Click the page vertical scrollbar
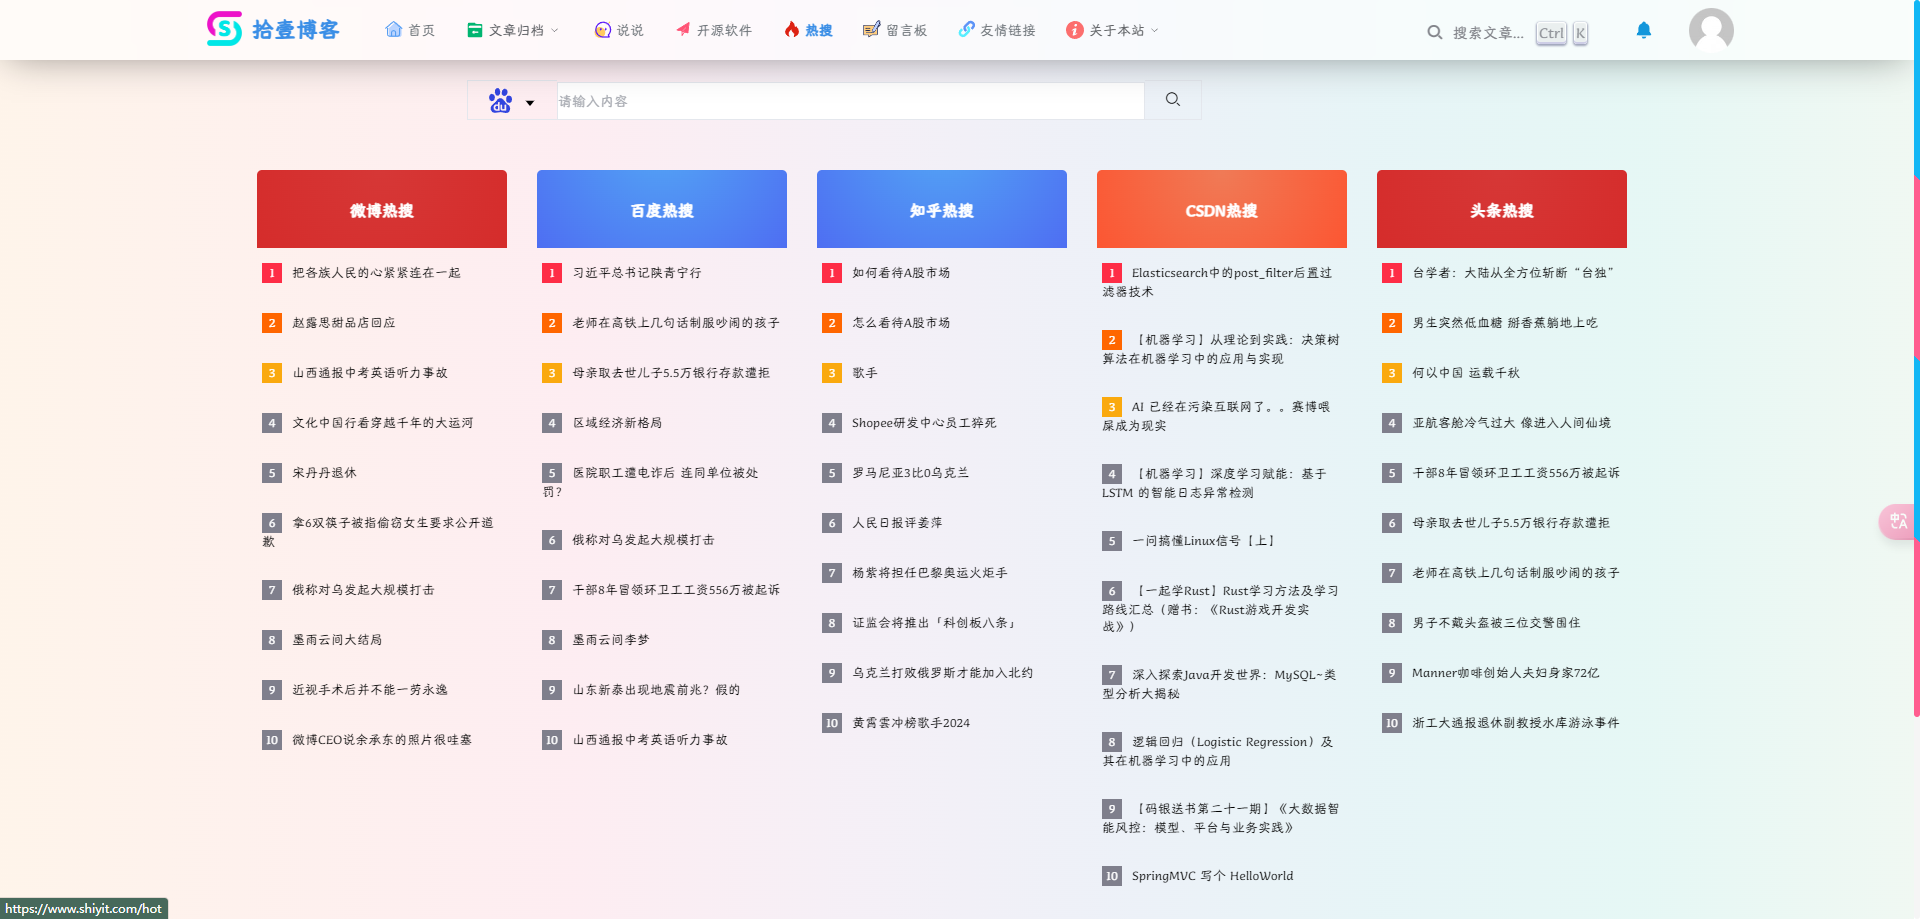Viewport: 1920px width, 919px height. [1916, 360]
